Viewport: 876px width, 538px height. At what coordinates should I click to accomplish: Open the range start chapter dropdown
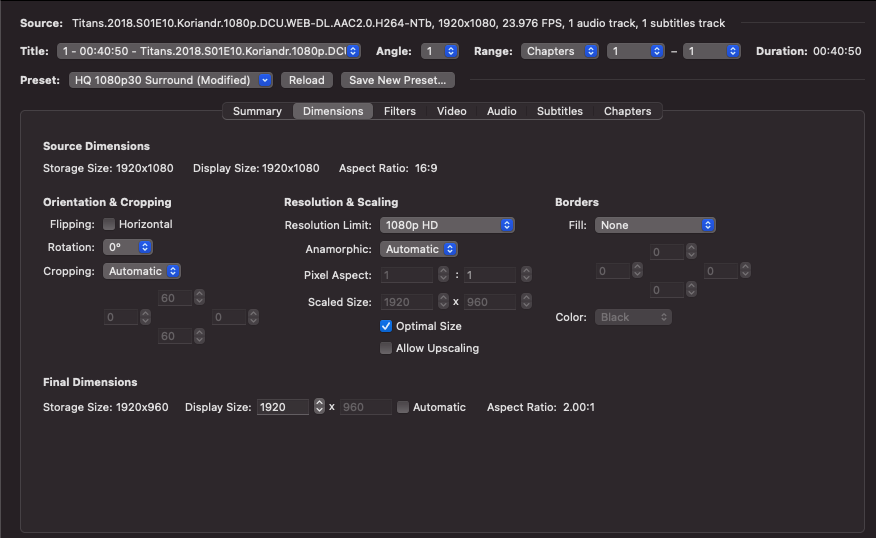tap(635, 51)
